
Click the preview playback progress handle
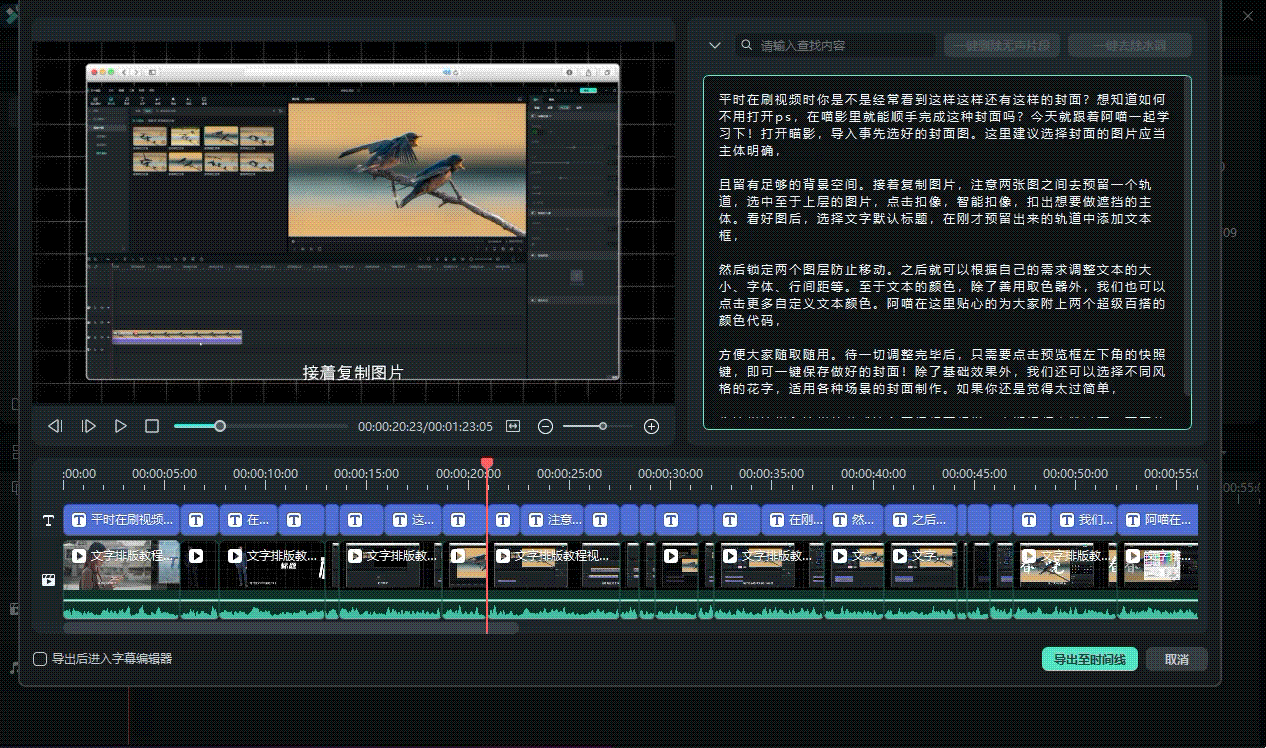[x=220, y=426]
